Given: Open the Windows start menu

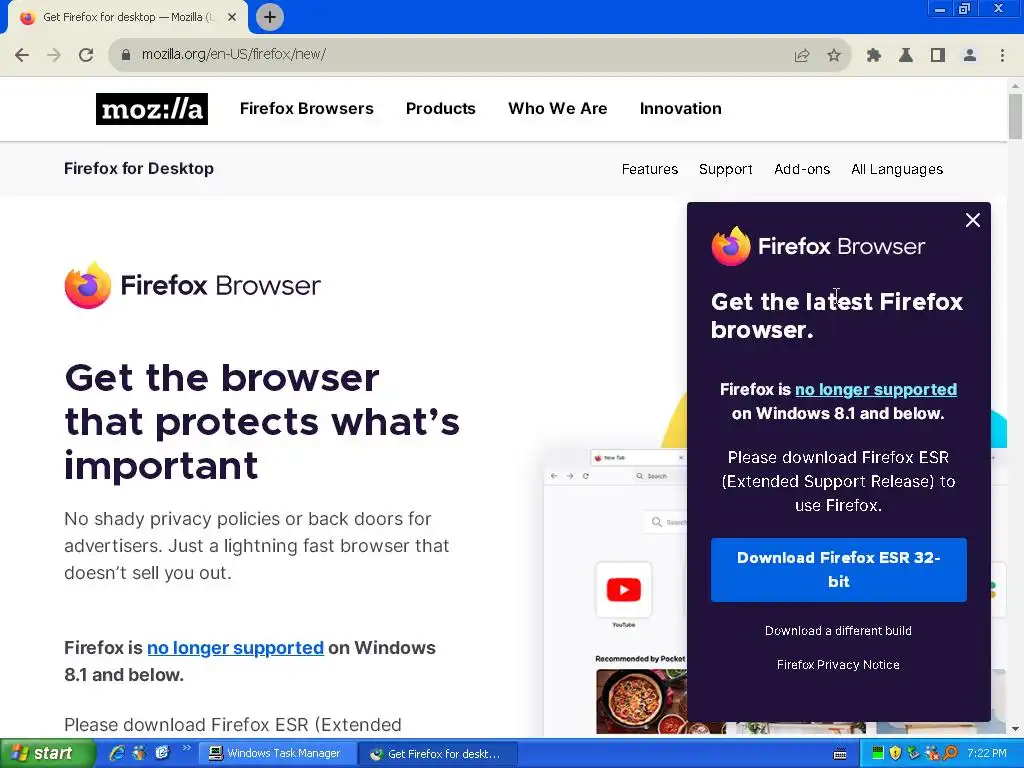Looking at the screenshot, I should click(x=47, y=754).
